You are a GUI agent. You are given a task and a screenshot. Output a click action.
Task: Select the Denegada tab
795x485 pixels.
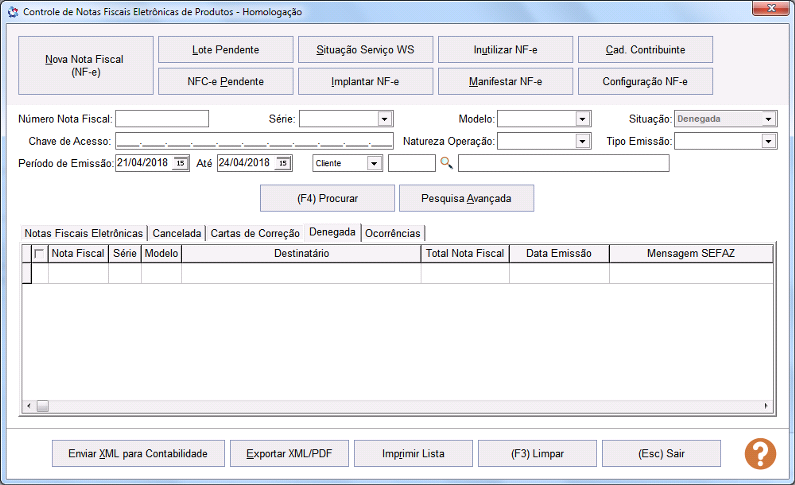(333, 232)
